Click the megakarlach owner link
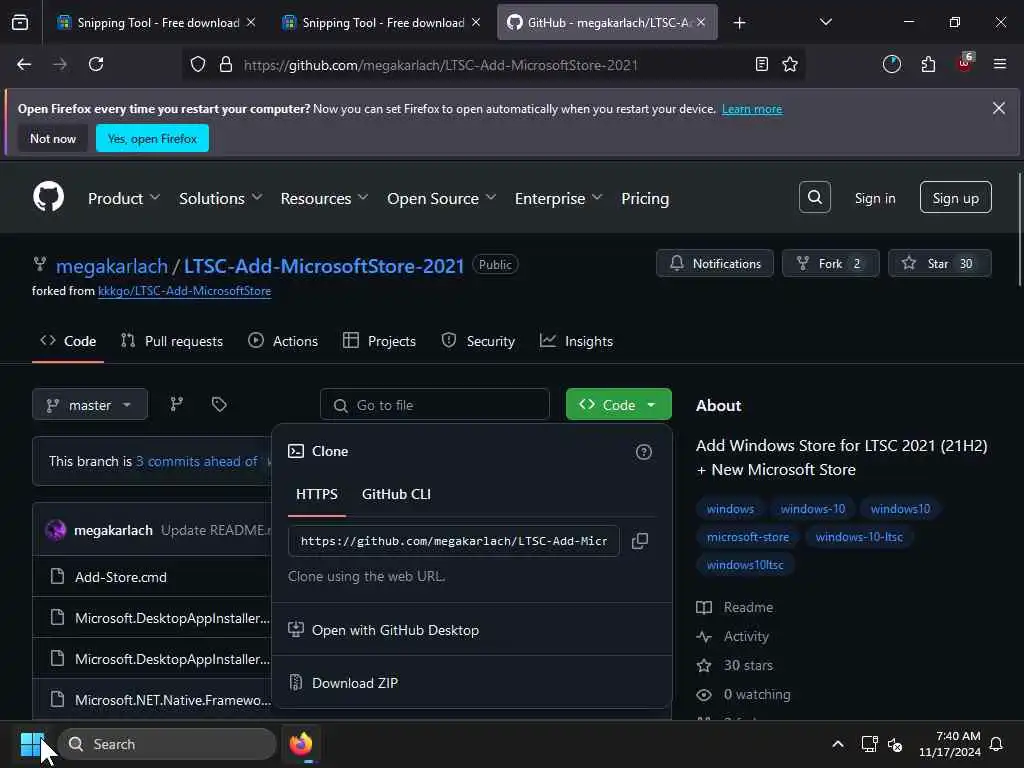The height and width of the screenshot is (768, 1024). point(112,266)
